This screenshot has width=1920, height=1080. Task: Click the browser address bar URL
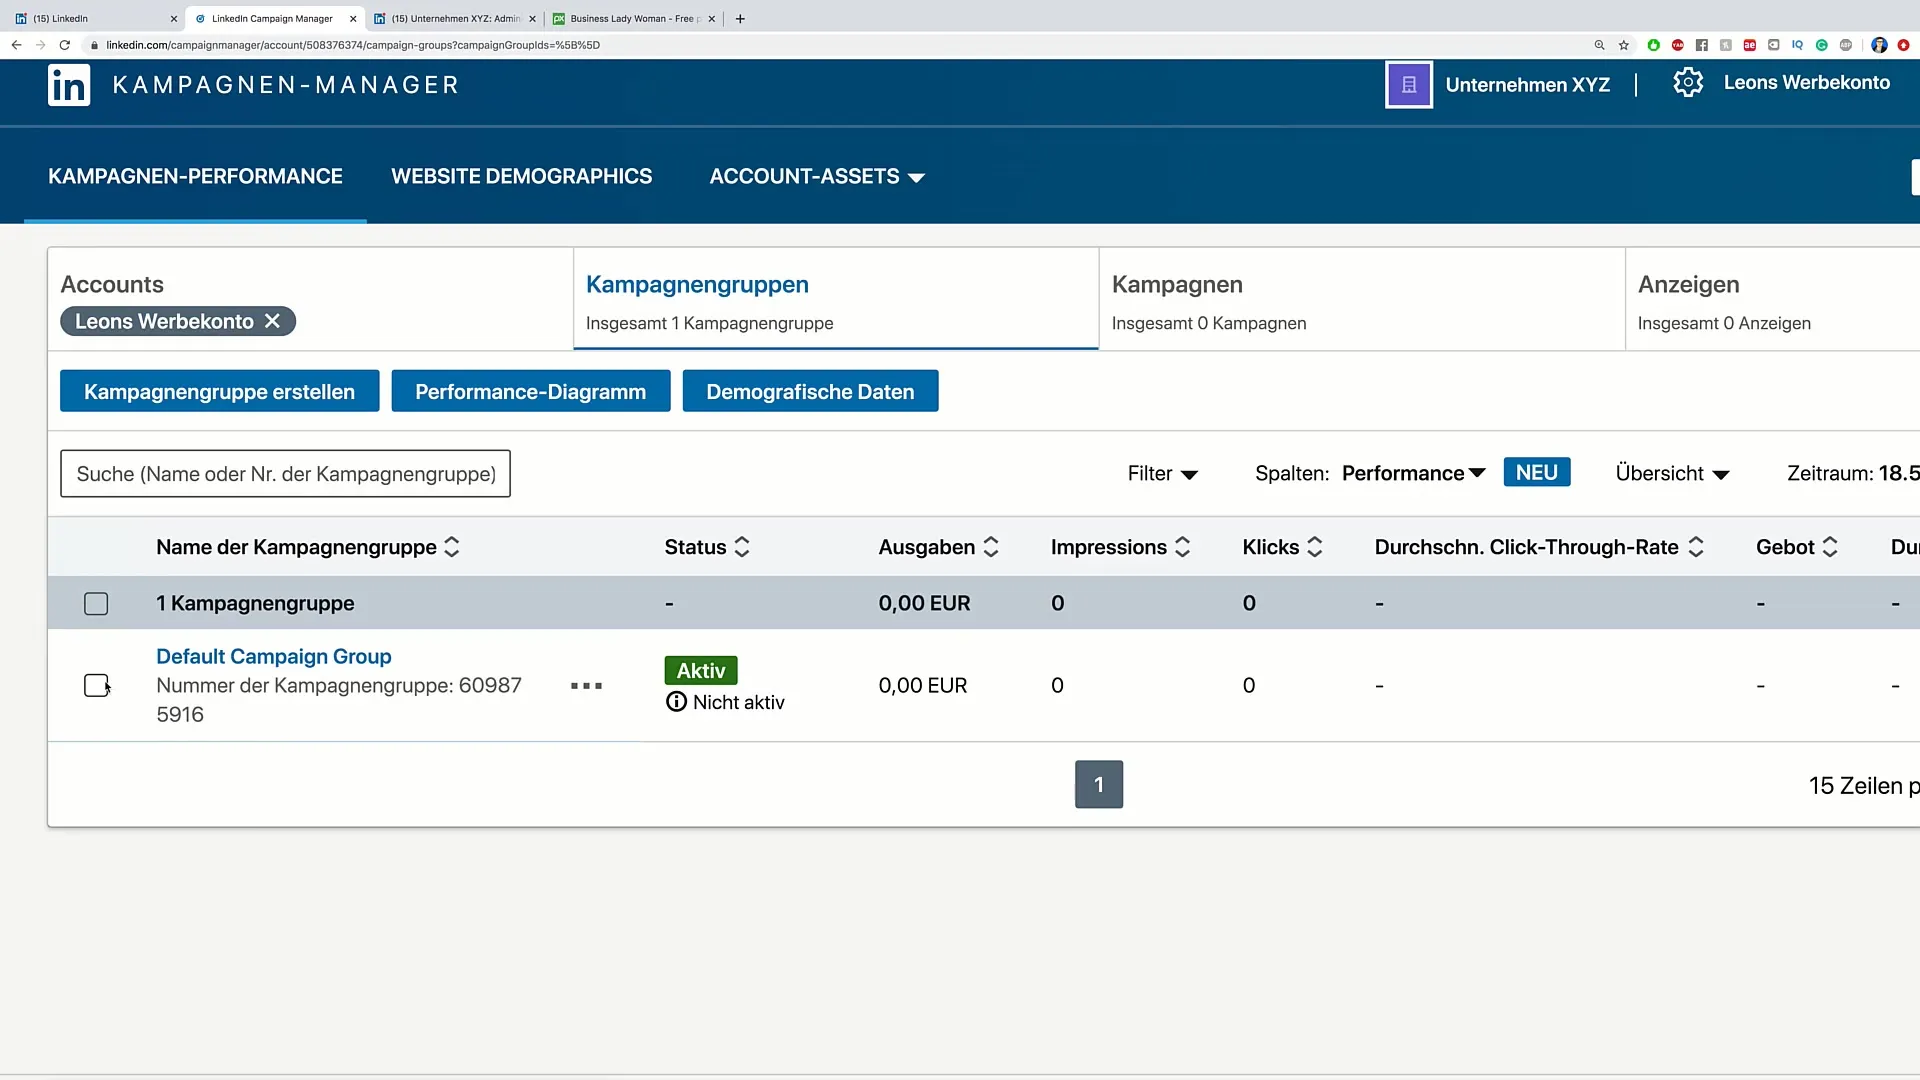pos(353,45)
